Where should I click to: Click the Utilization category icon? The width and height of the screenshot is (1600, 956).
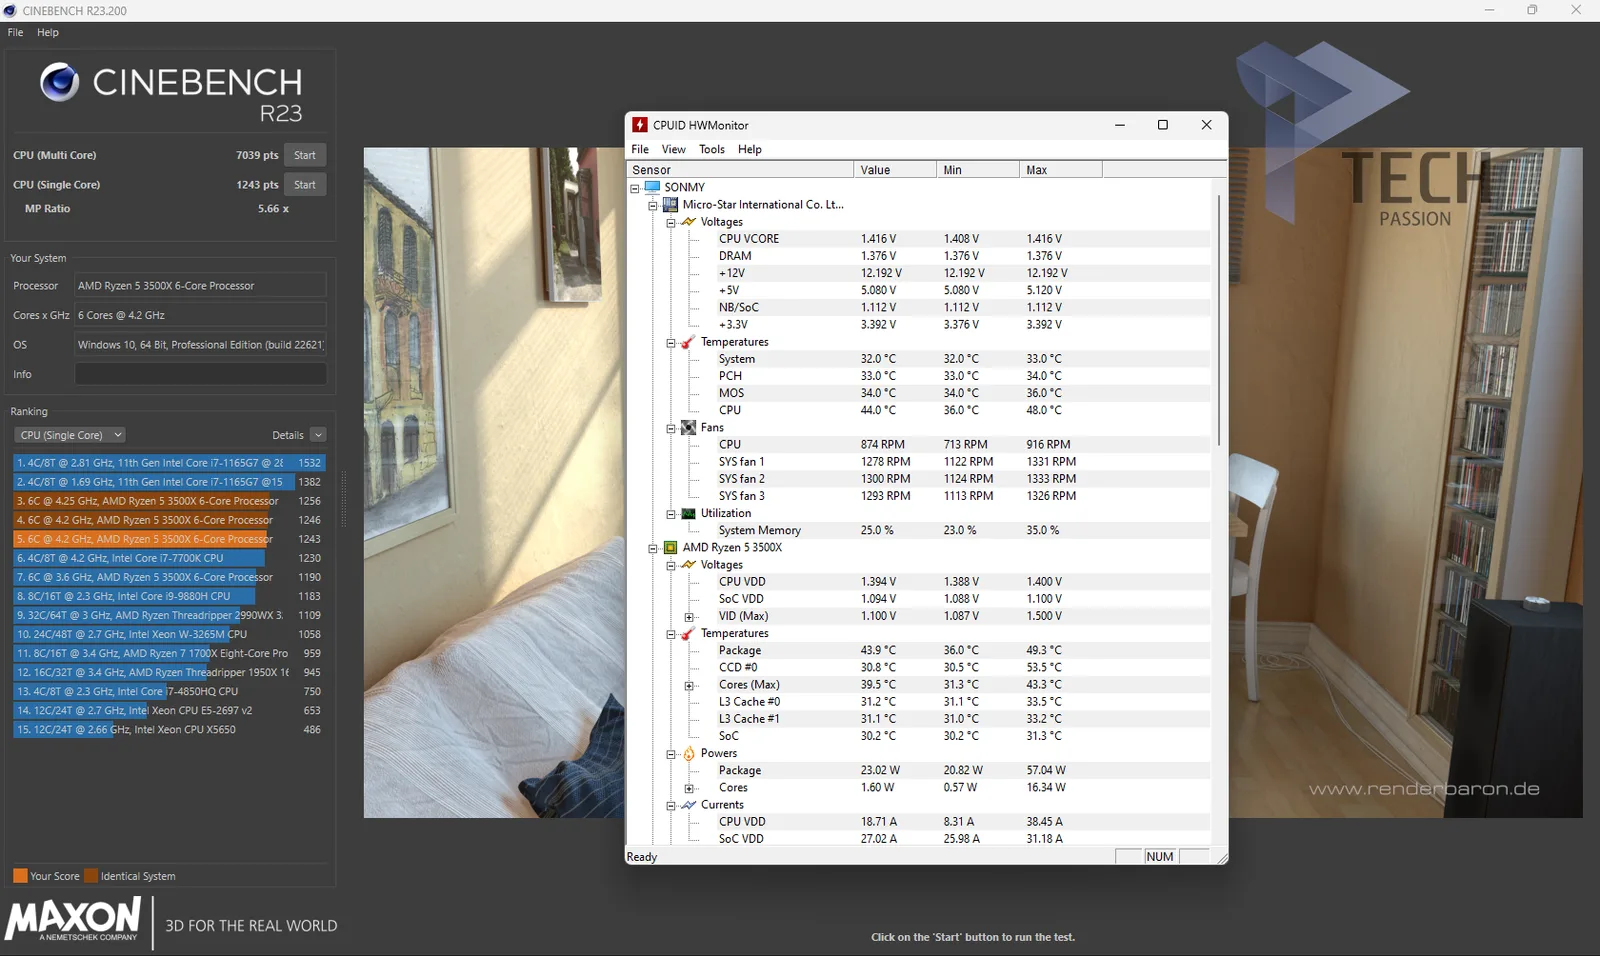(x=688, y=513)
